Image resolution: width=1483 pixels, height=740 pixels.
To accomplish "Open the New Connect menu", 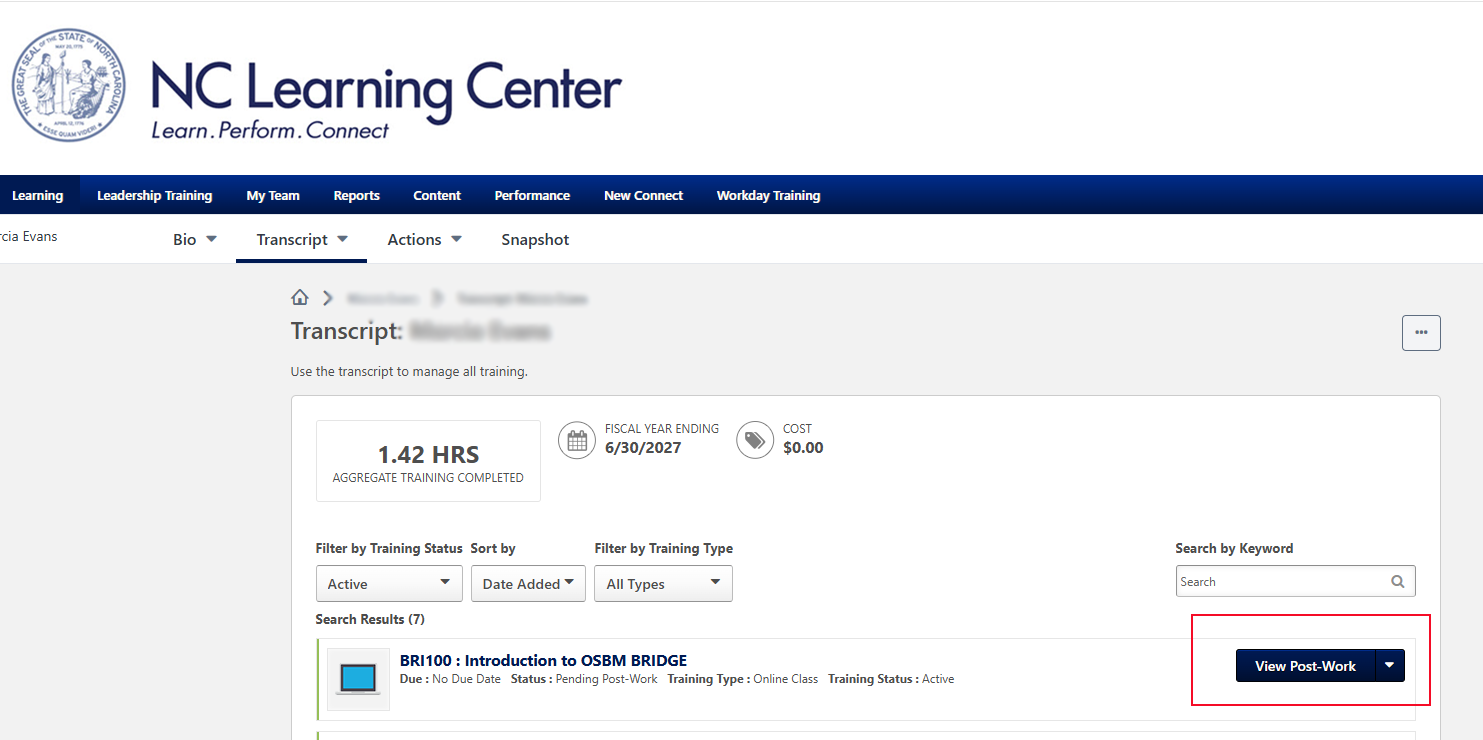I will (643, 195).
